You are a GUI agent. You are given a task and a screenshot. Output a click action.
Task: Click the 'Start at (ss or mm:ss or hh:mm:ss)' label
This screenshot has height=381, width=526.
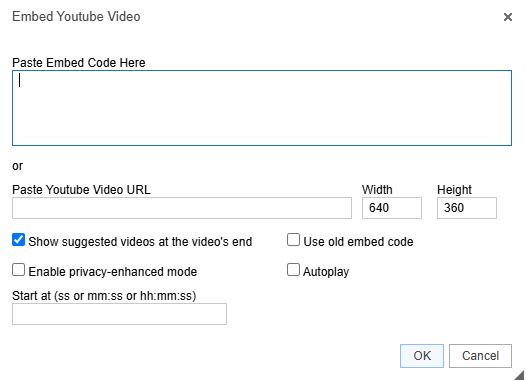click(x=104, y=296)
